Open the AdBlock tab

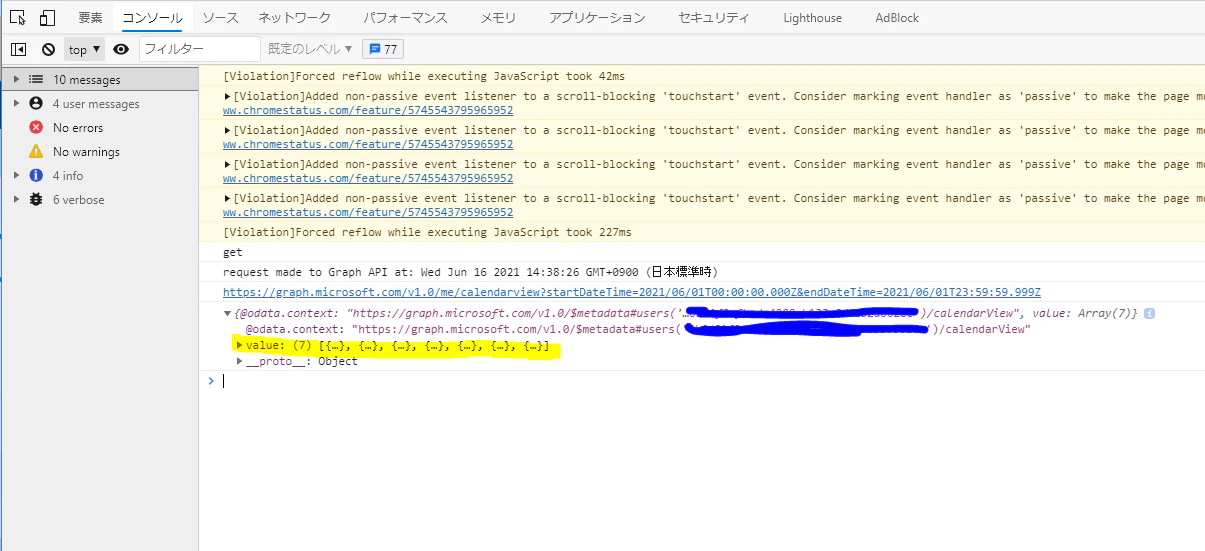(x=896, y=18)
